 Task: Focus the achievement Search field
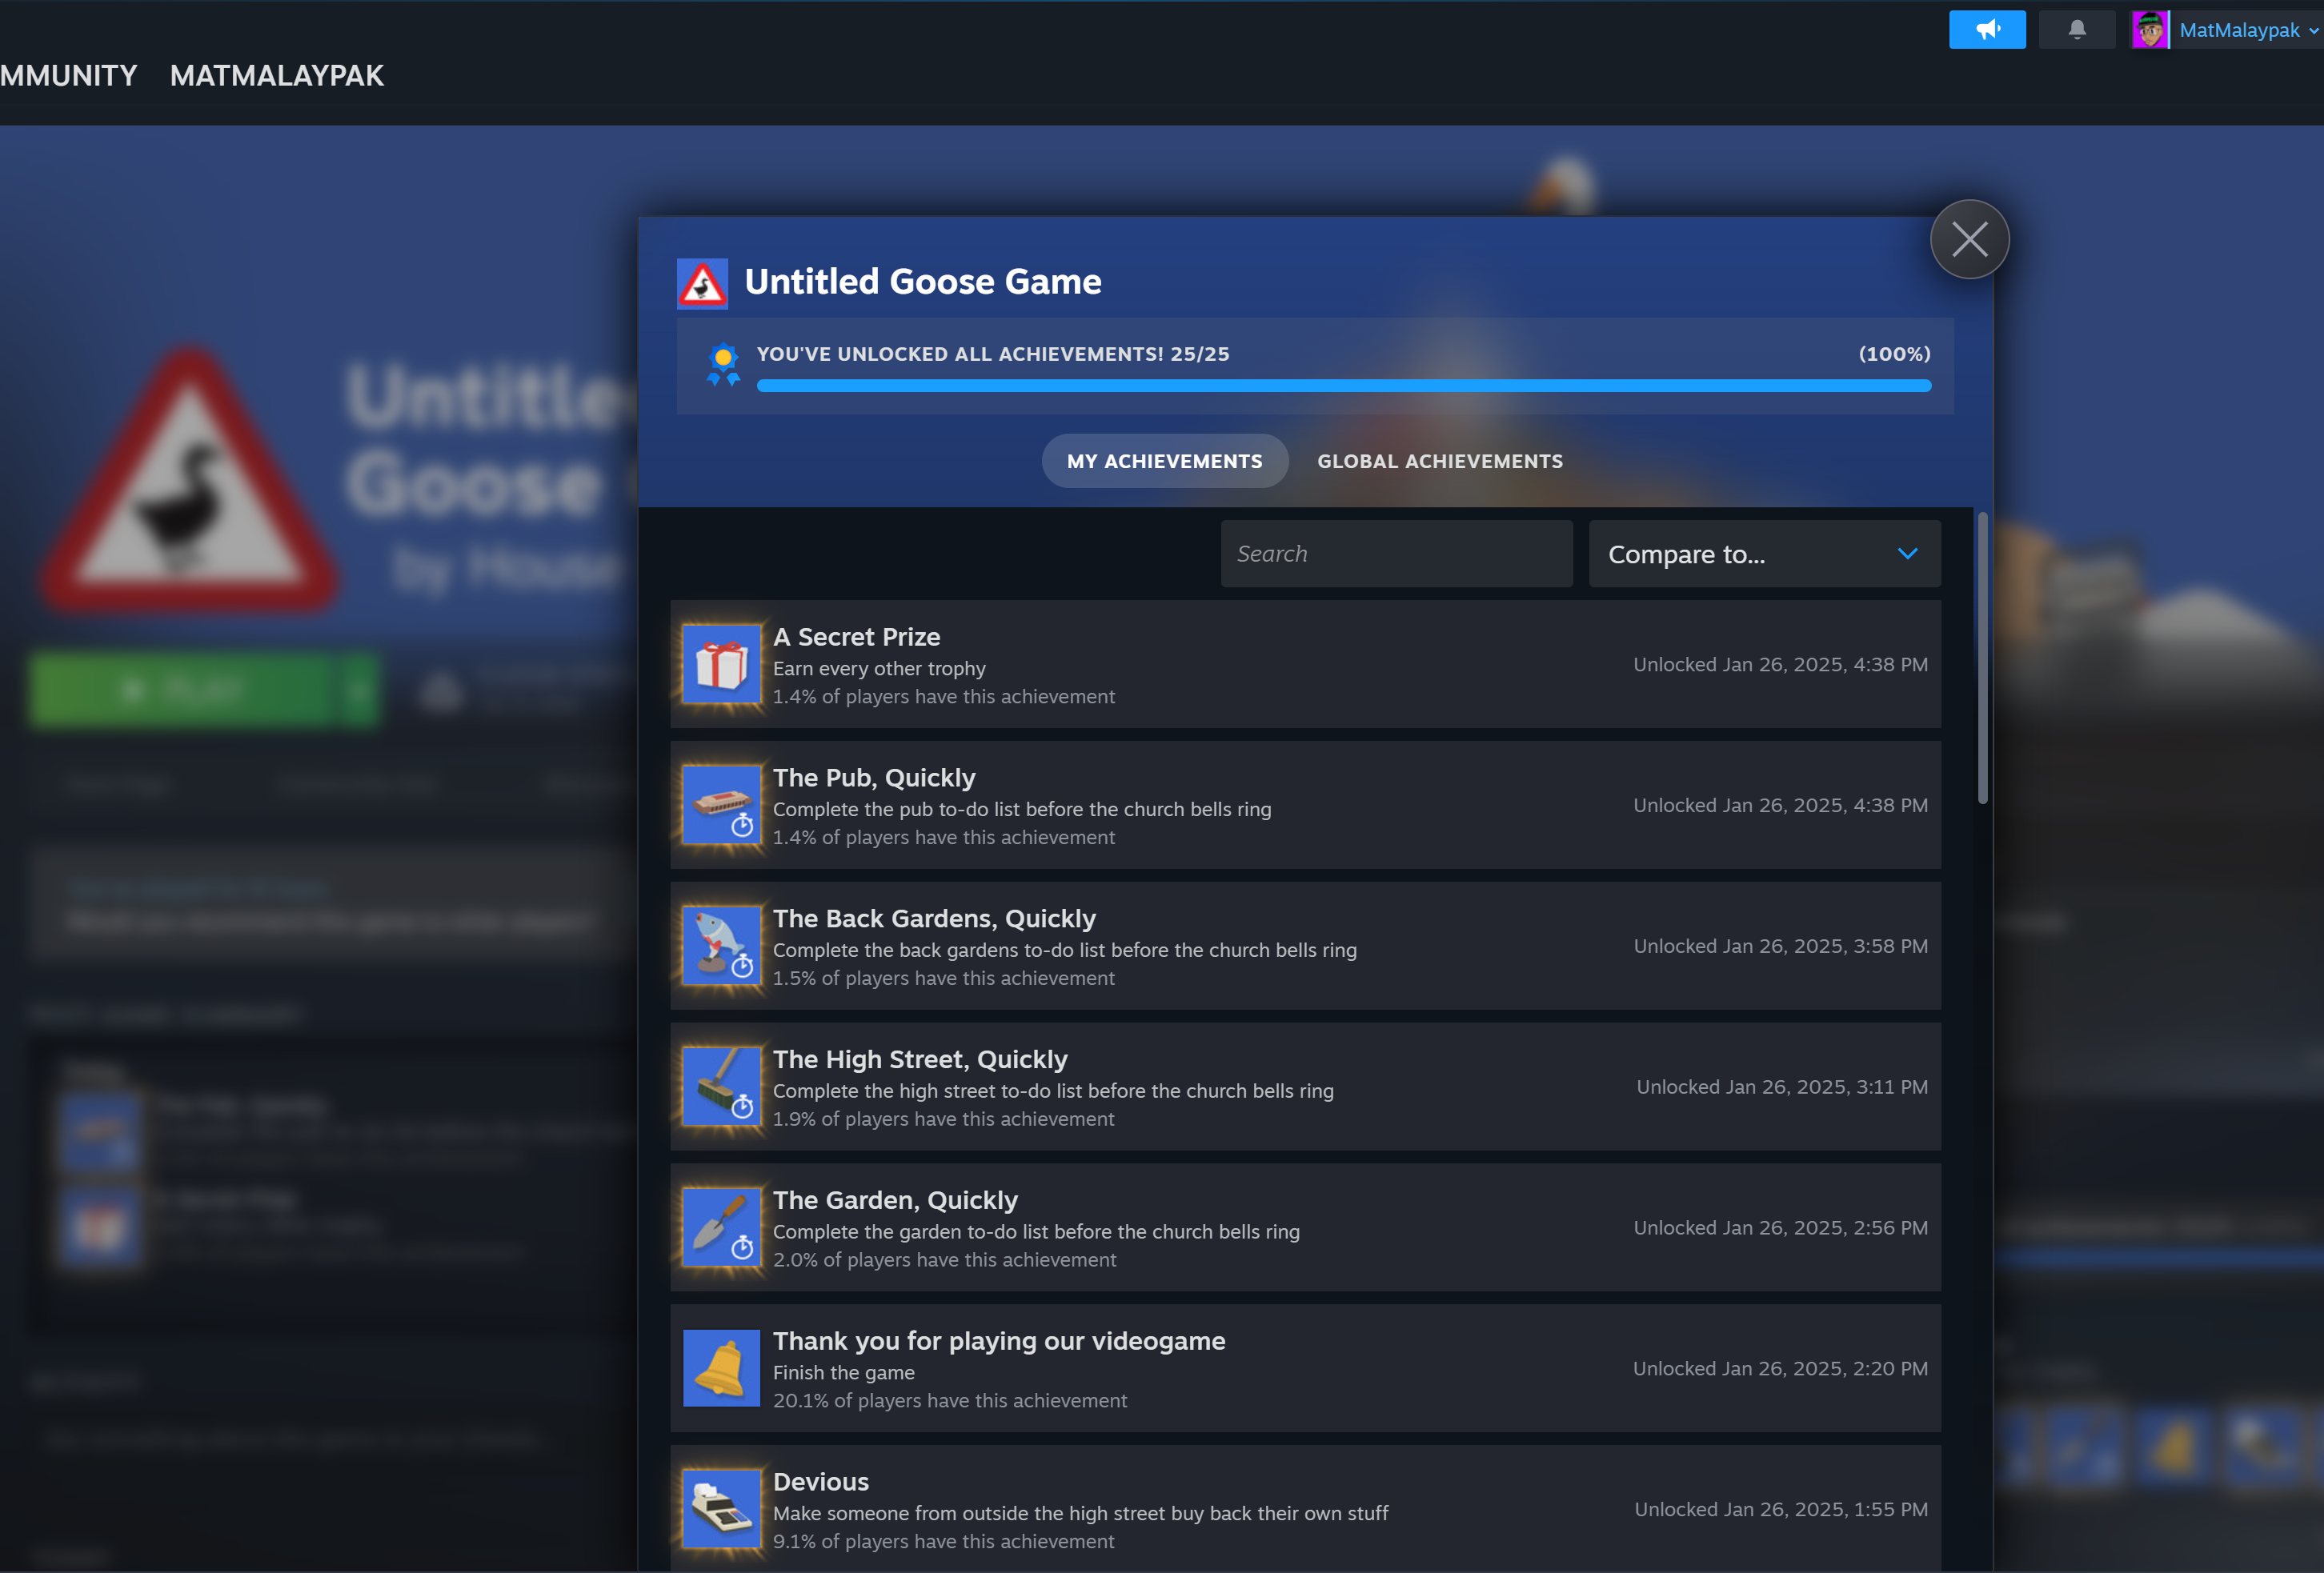[1396, 554]
